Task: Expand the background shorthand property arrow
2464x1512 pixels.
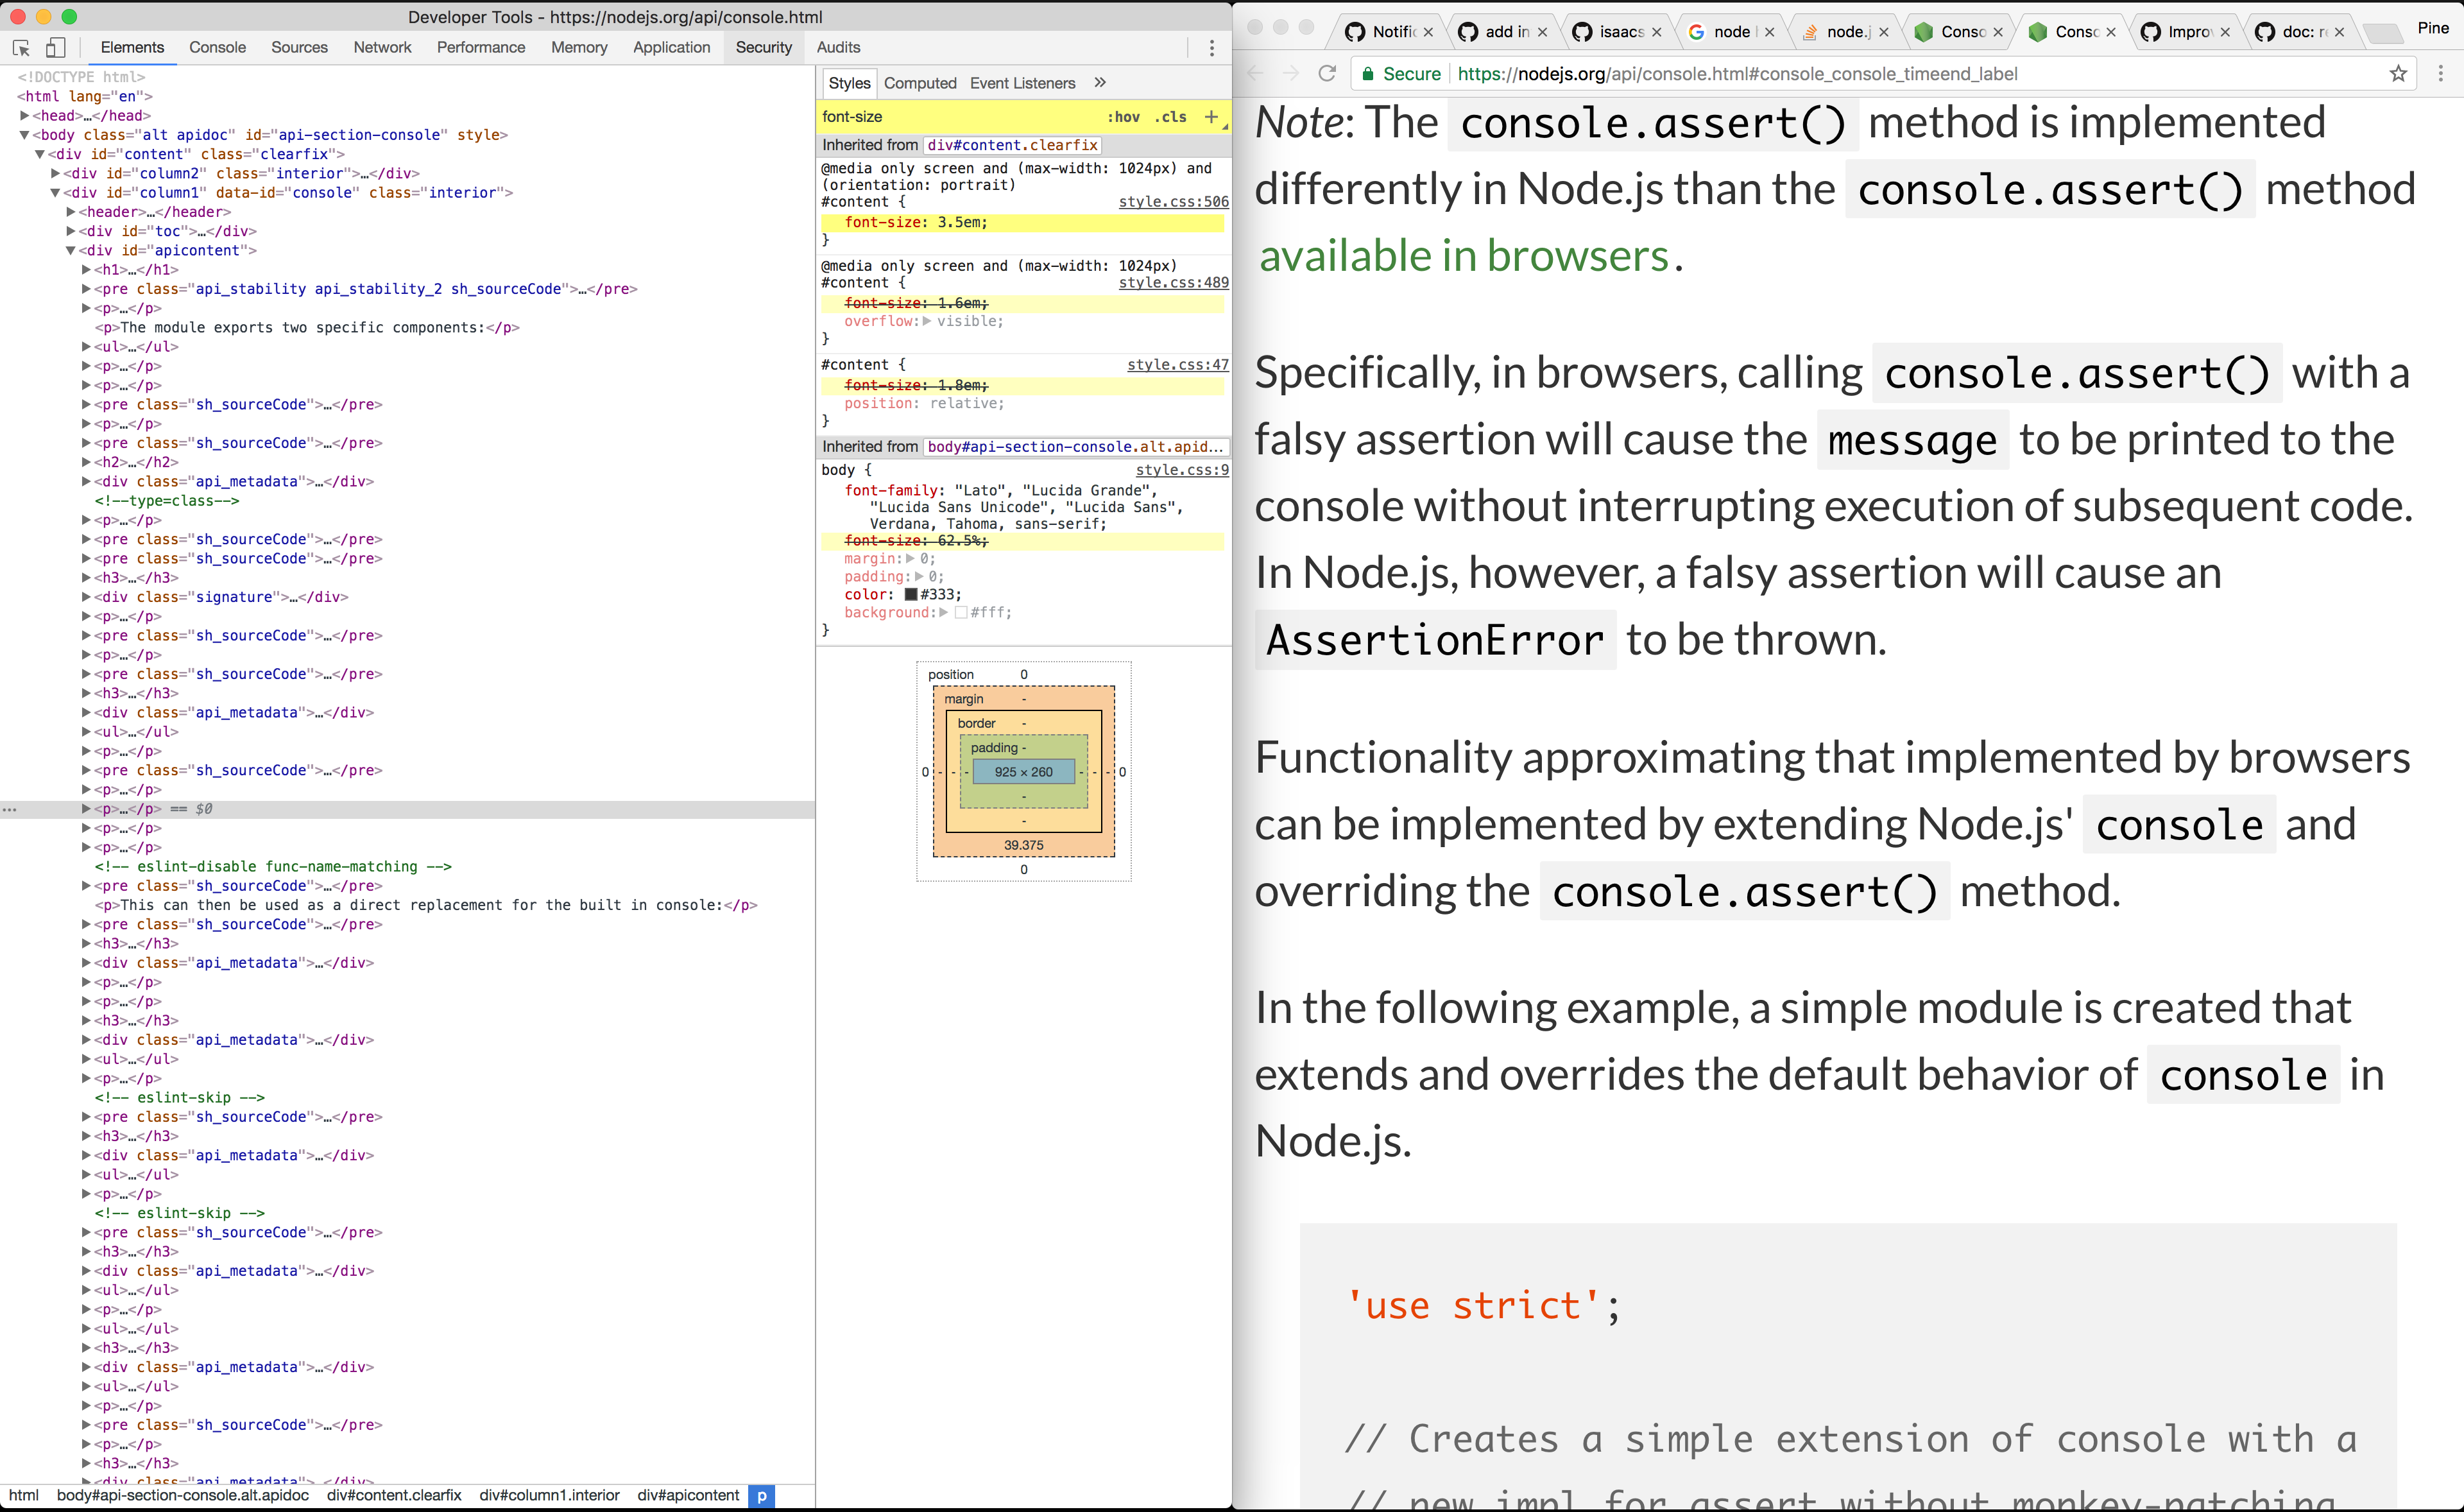Action: [943, 613]
